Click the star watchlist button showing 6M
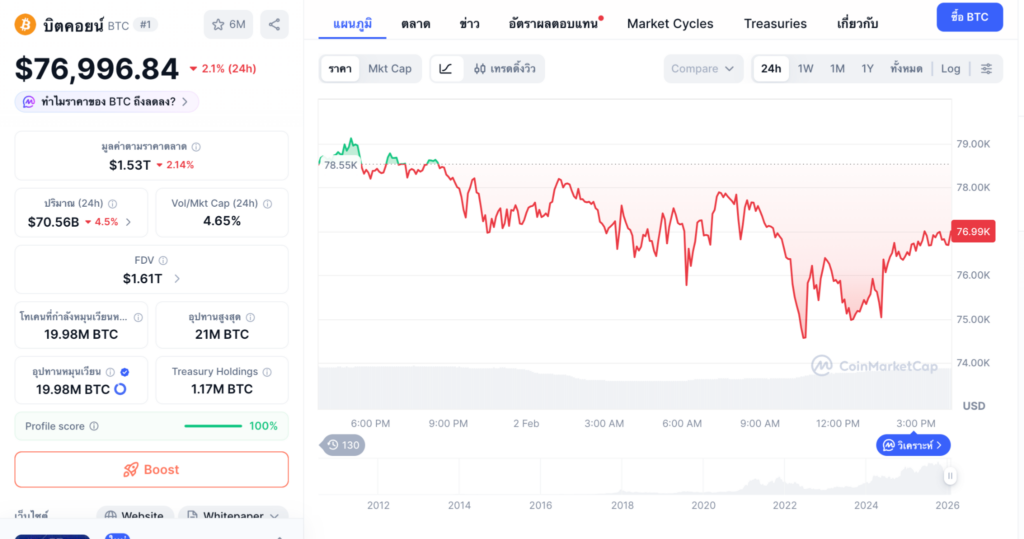Image resolution: width=1024 pixels, height=539 pixels. (228, 24)
